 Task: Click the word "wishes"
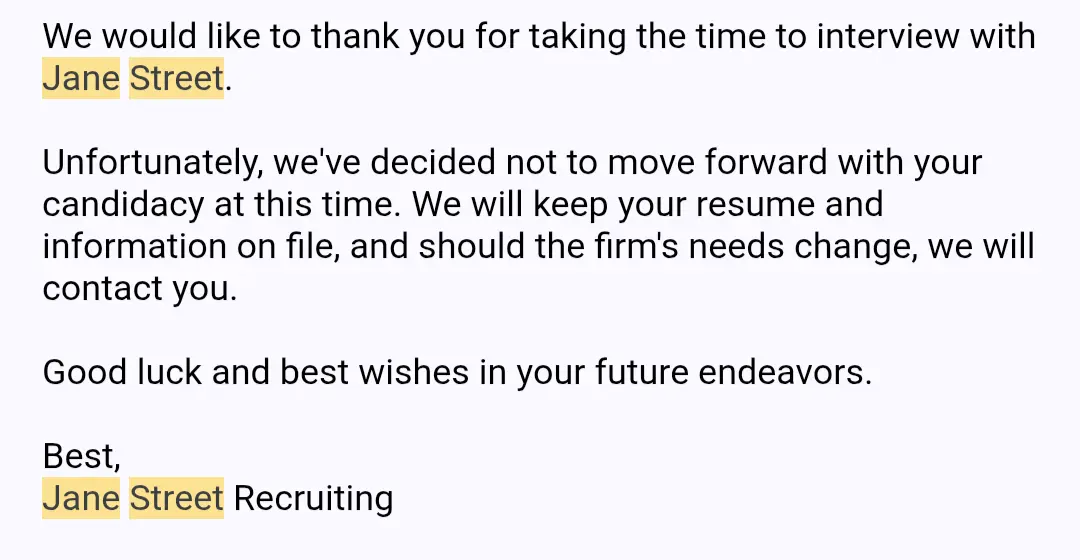point(414,373)
